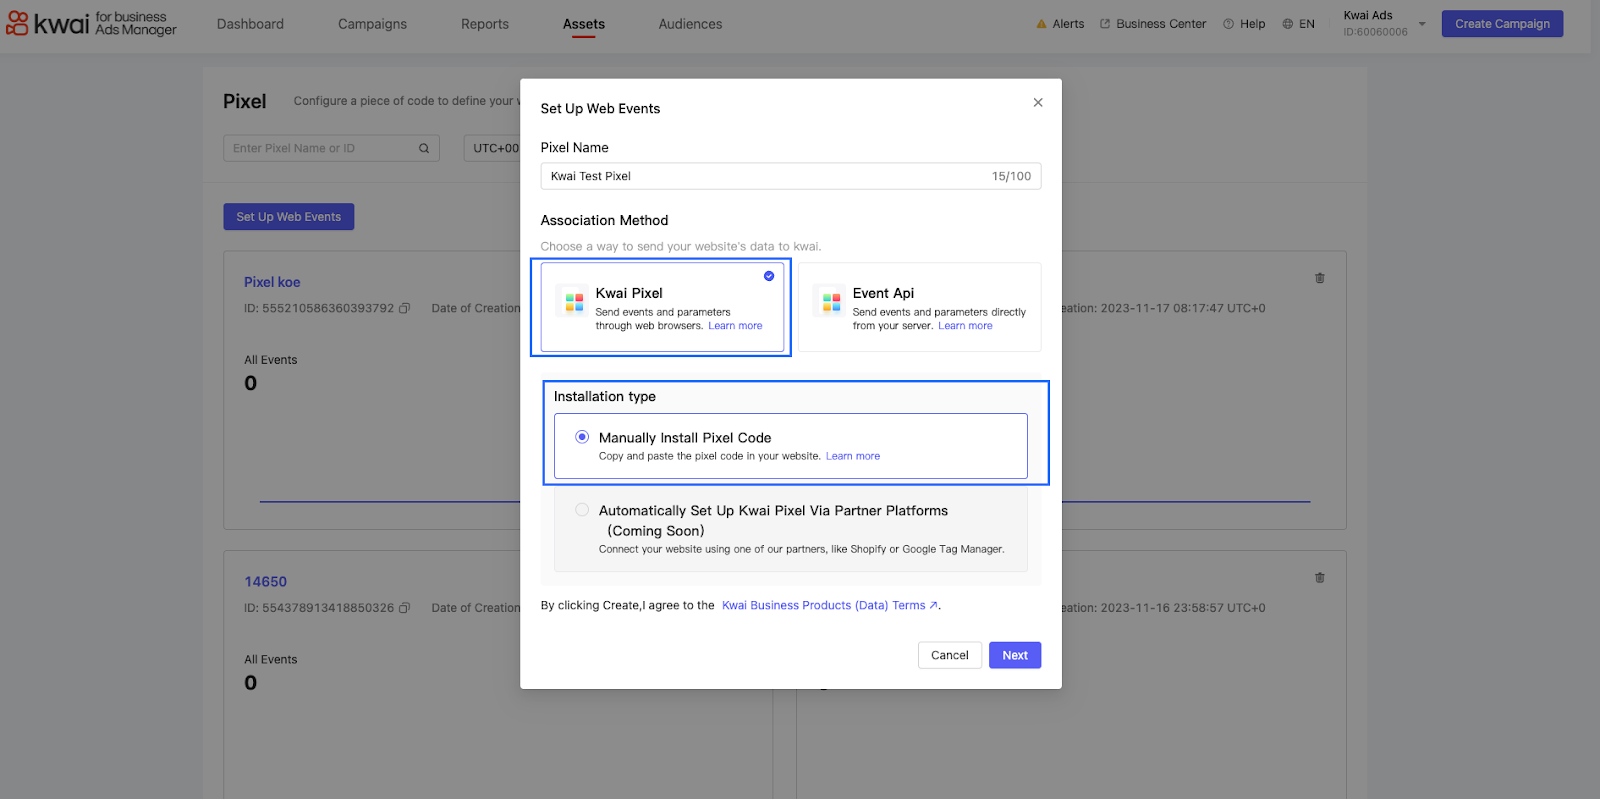Select the Kwai Pixel association method
1600x799 pixels.
tap(662, 307)
